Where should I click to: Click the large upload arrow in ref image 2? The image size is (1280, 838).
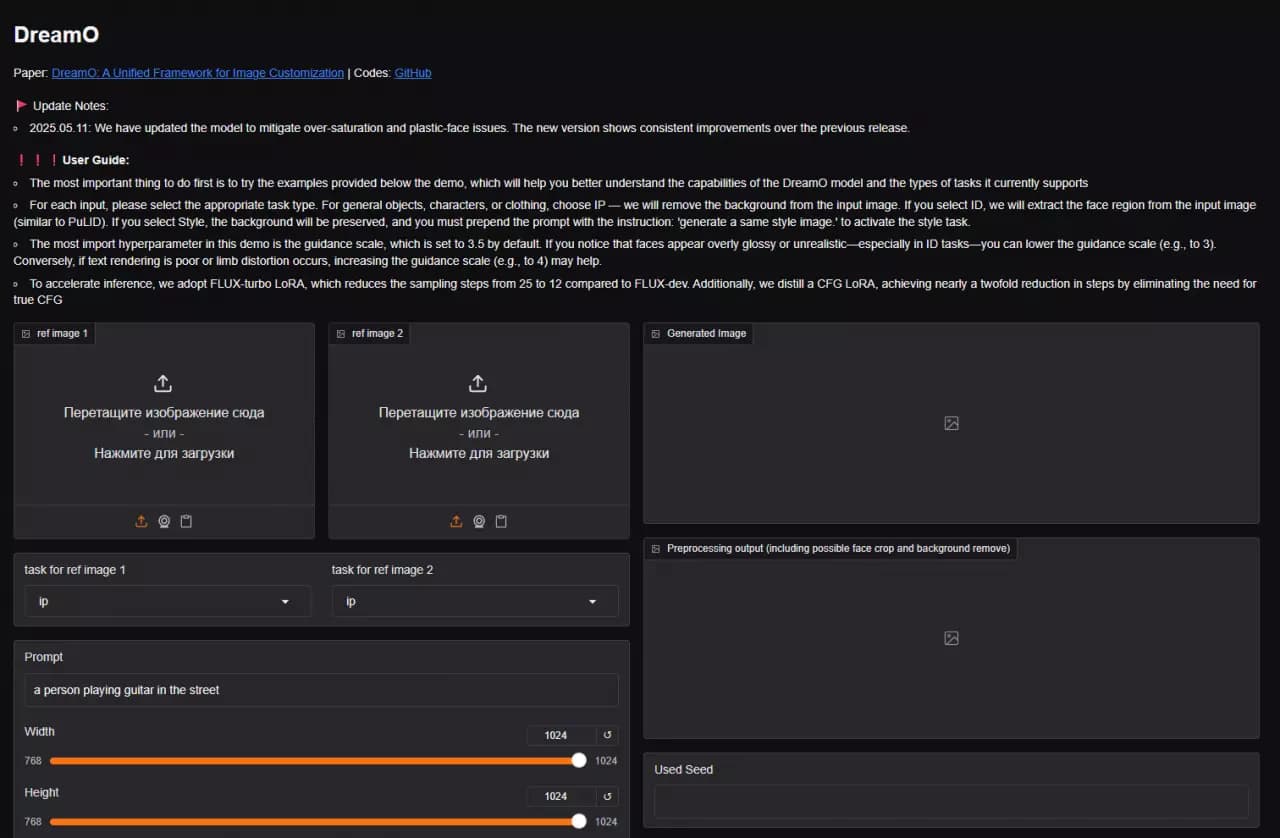pyautogui.click(x=478, y=384)
